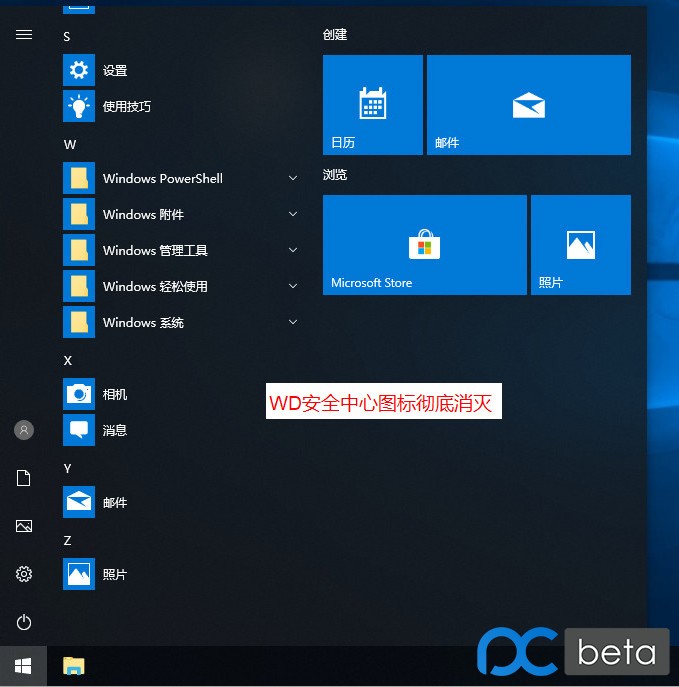
Task: Click the Windows Start button on taskbar
Action: pos(23,666)
